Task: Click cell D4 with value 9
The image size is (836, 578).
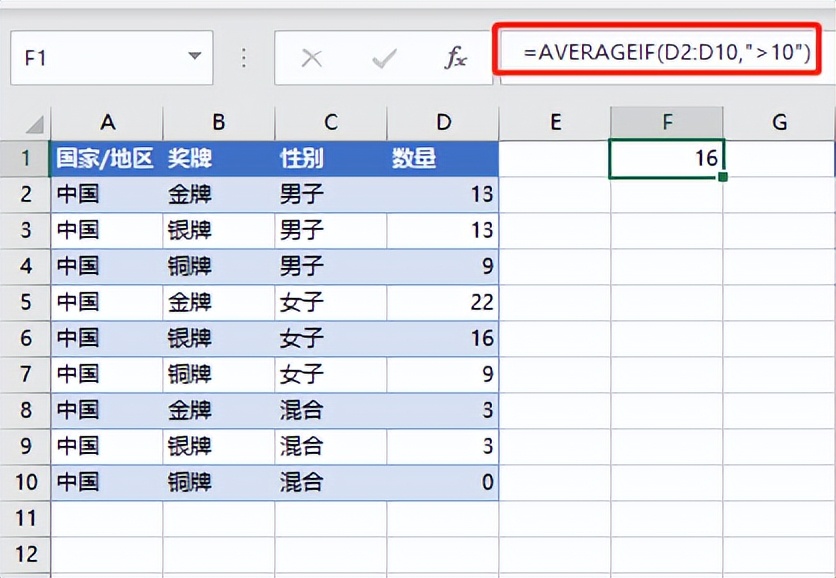Action: coord(443,266)
